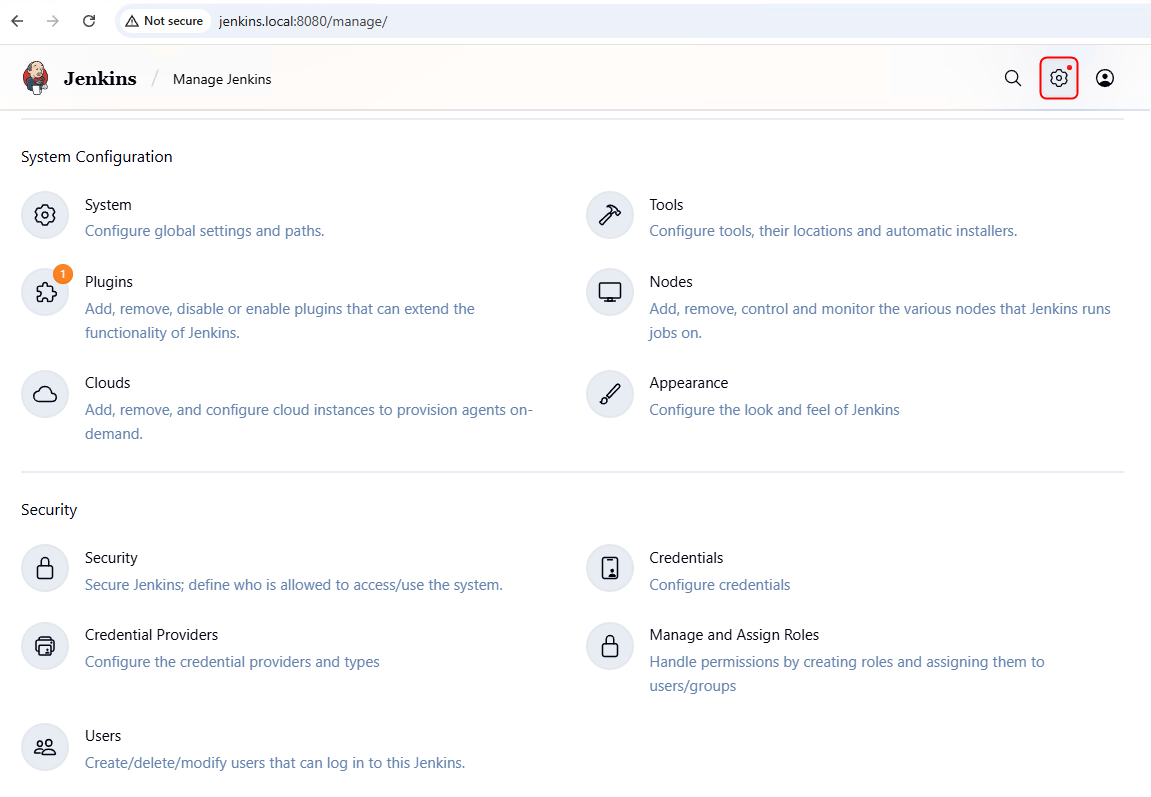Click the Clouds cloud icon
Viewport: 1151px width, 797px height.
[x=45, y=393]
